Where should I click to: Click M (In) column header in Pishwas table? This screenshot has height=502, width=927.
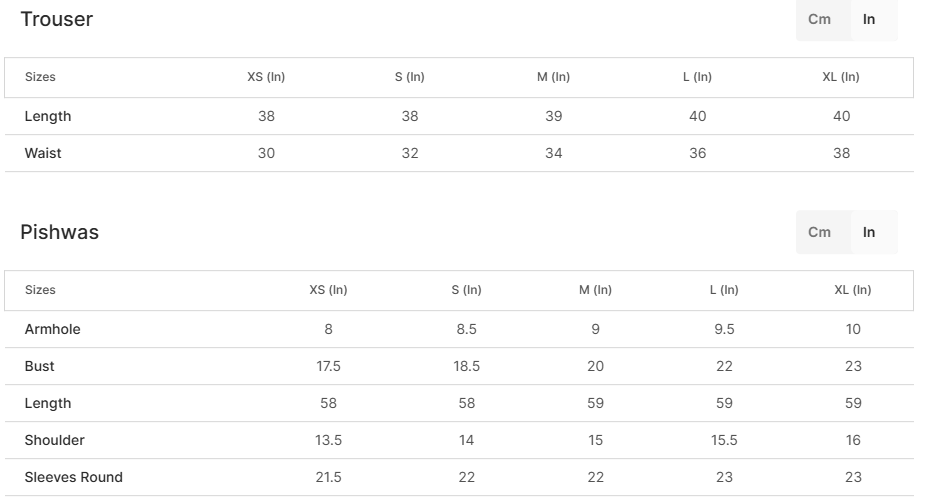595,290
